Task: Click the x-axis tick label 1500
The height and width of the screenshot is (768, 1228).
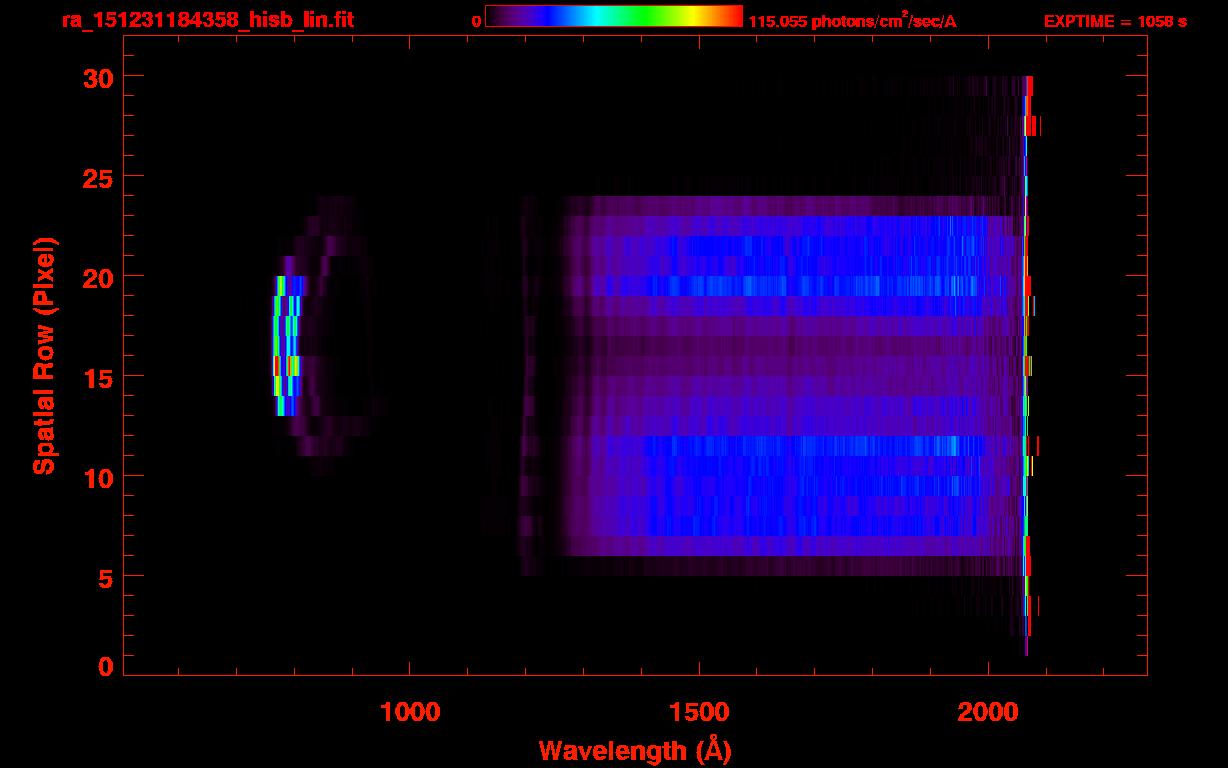Action: pyautogui.click(x=699, y=711)
